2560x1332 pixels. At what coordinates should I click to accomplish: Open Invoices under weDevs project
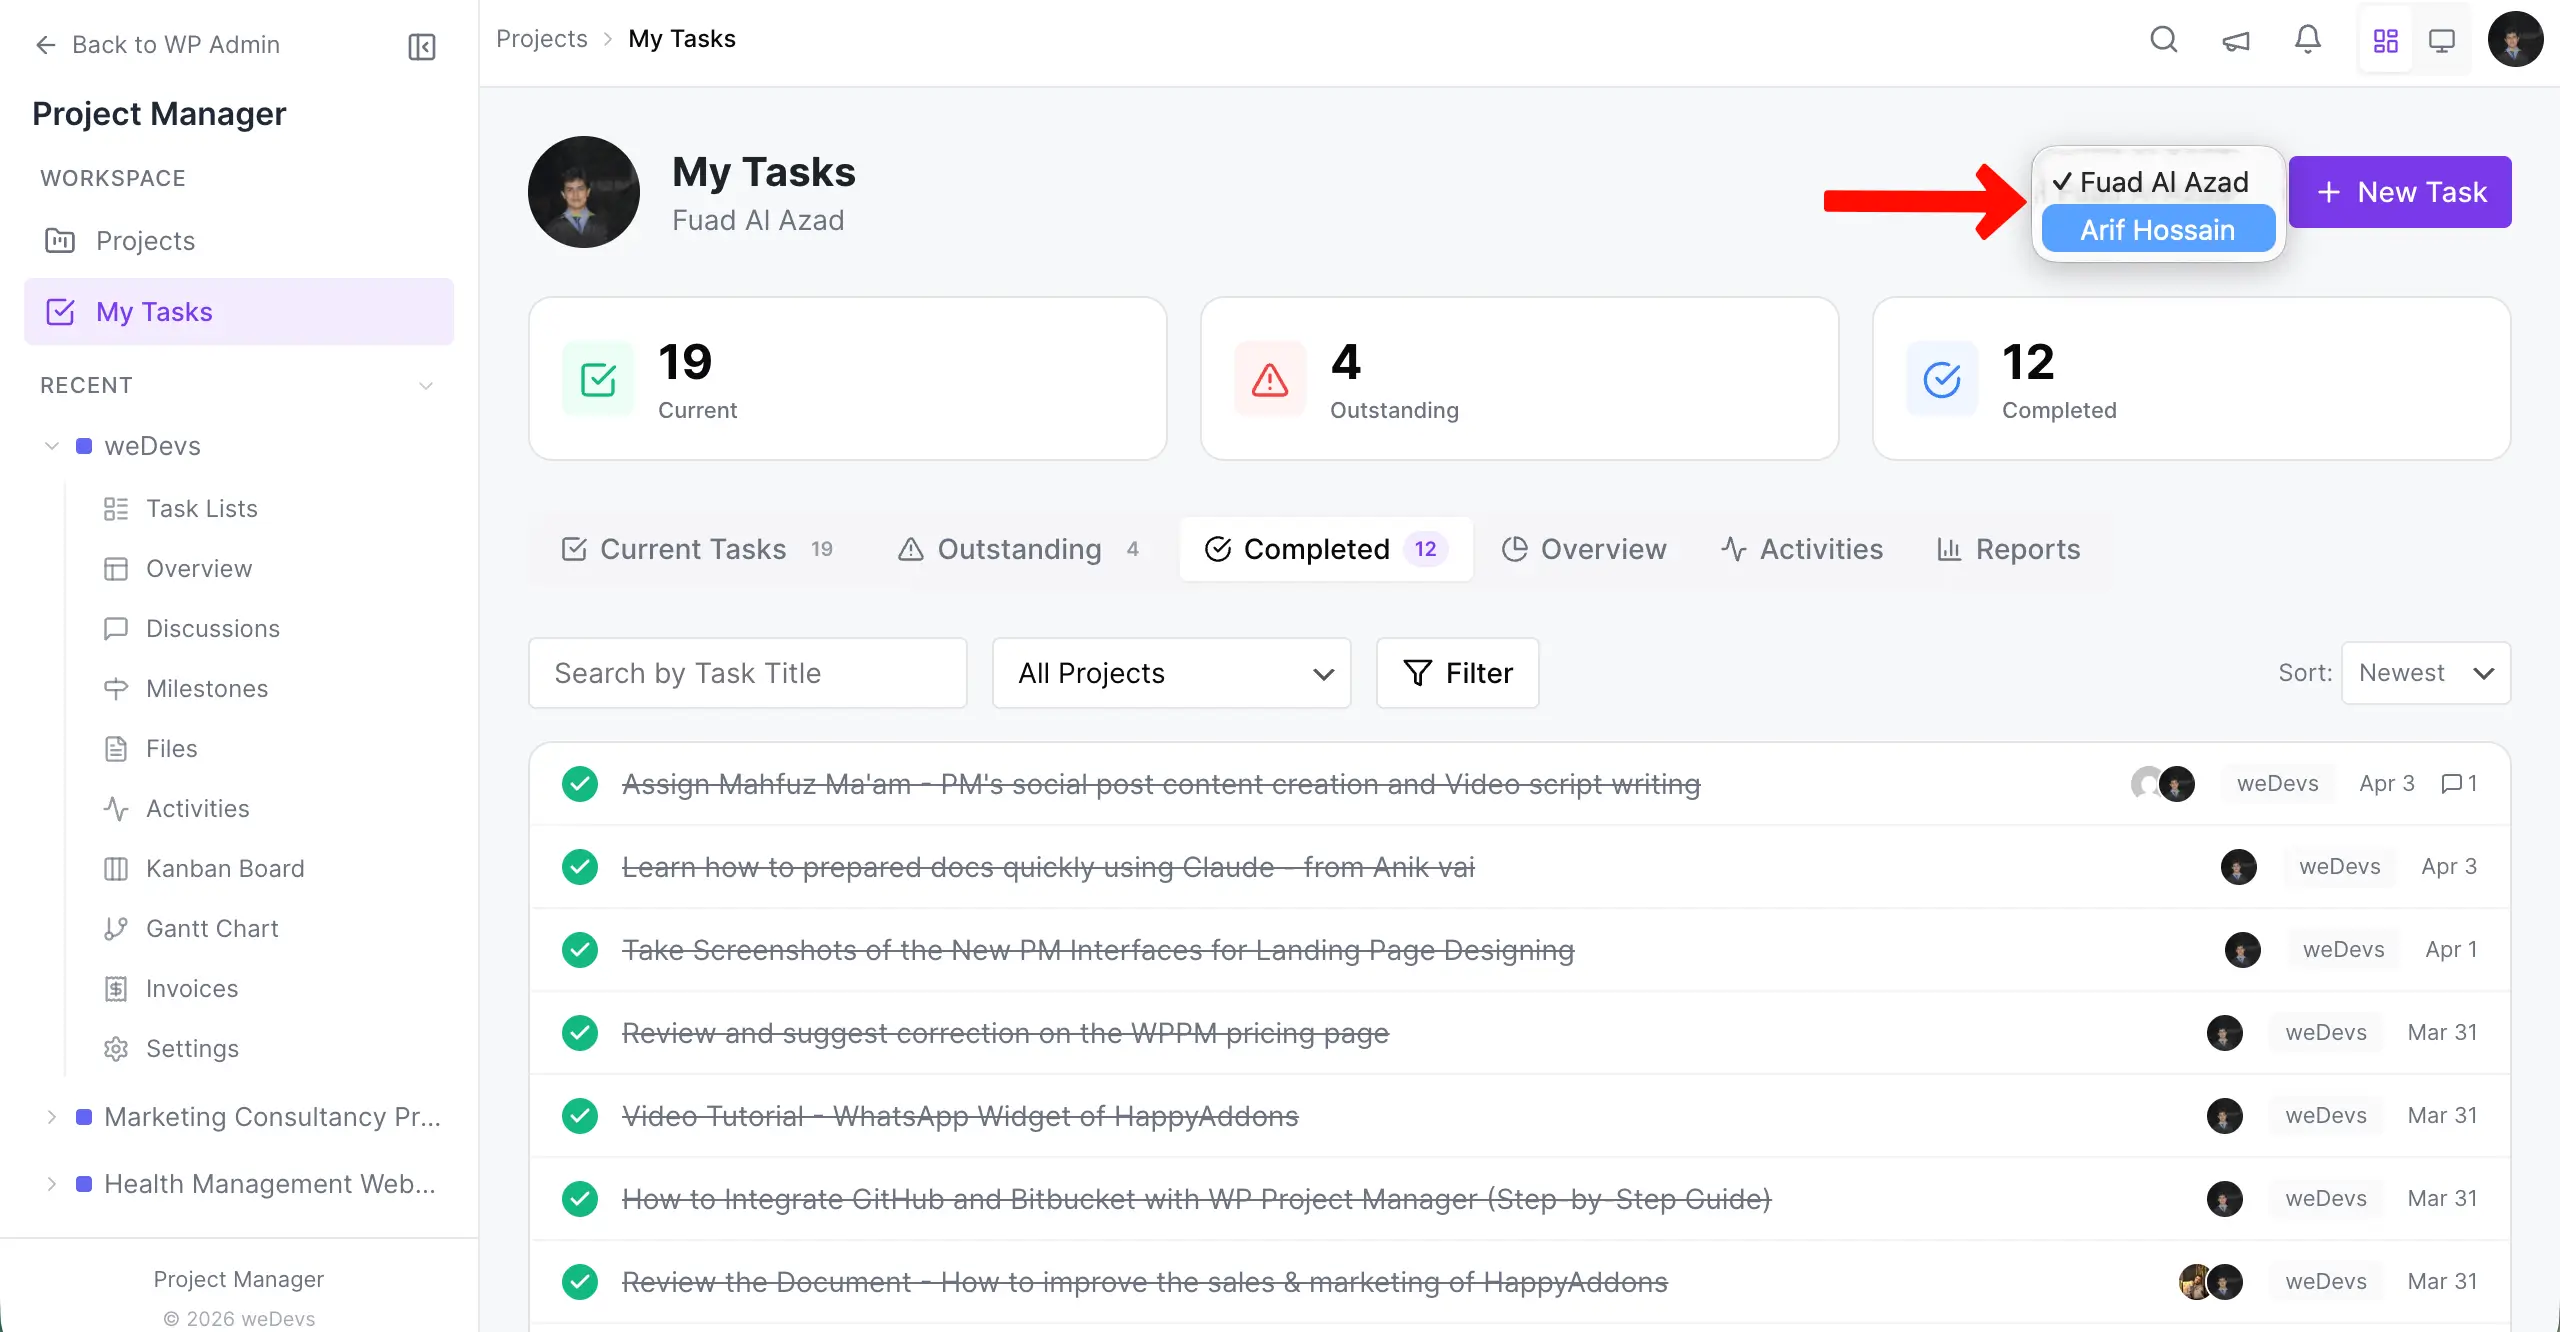tap(190, 988)
